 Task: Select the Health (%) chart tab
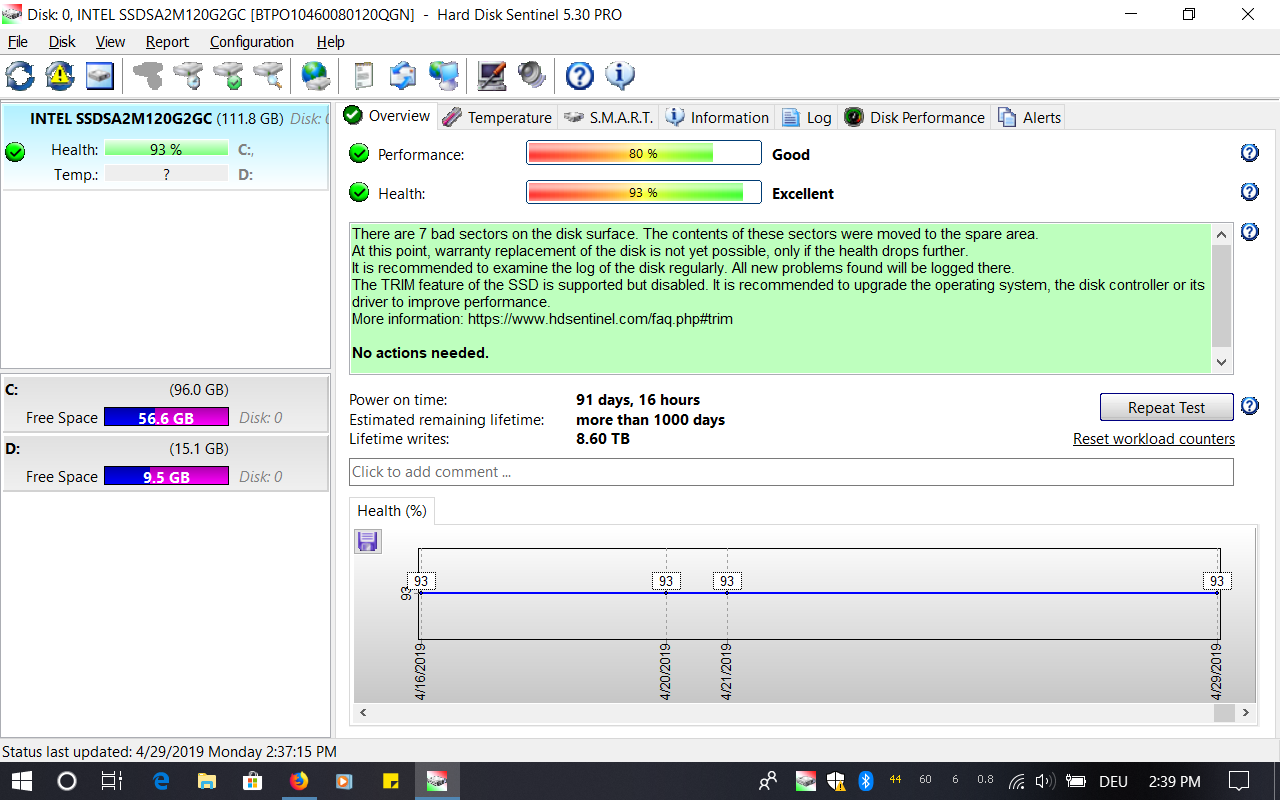click(392, 511)
